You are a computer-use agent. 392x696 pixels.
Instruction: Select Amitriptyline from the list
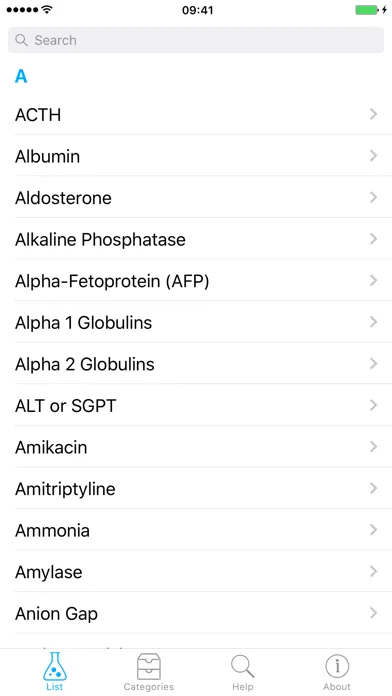(x=196, y=489)
